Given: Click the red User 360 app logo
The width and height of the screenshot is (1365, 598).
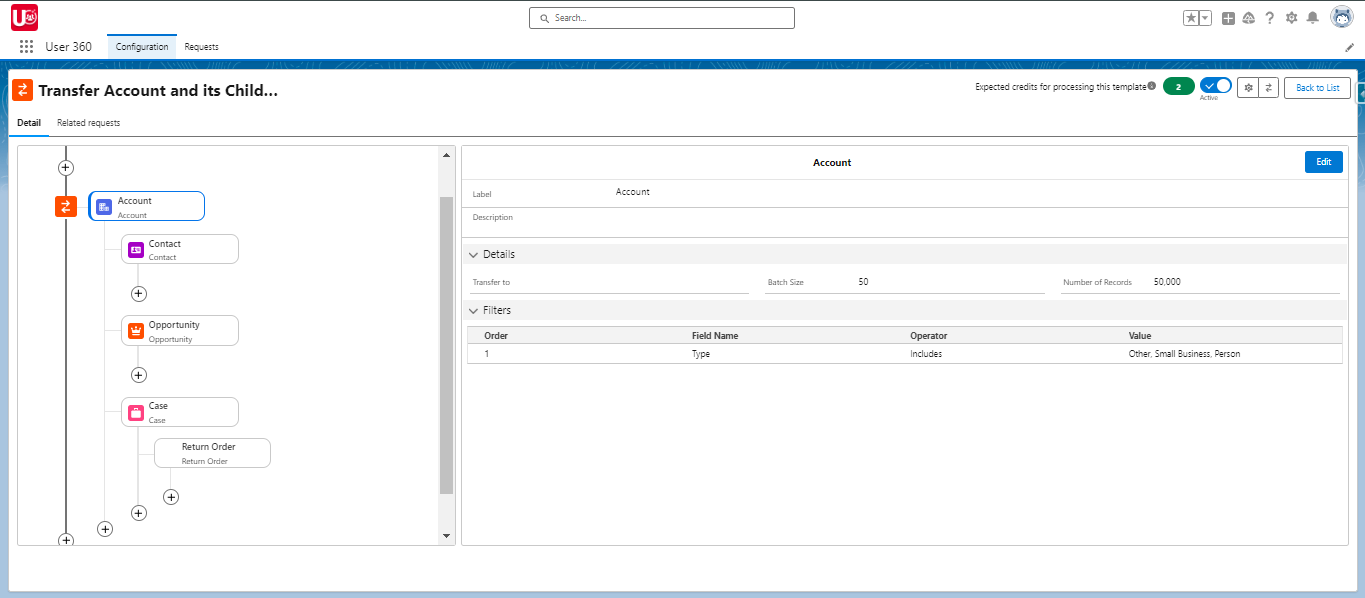Looking at the screenshot, I should [x=25, y=17].
